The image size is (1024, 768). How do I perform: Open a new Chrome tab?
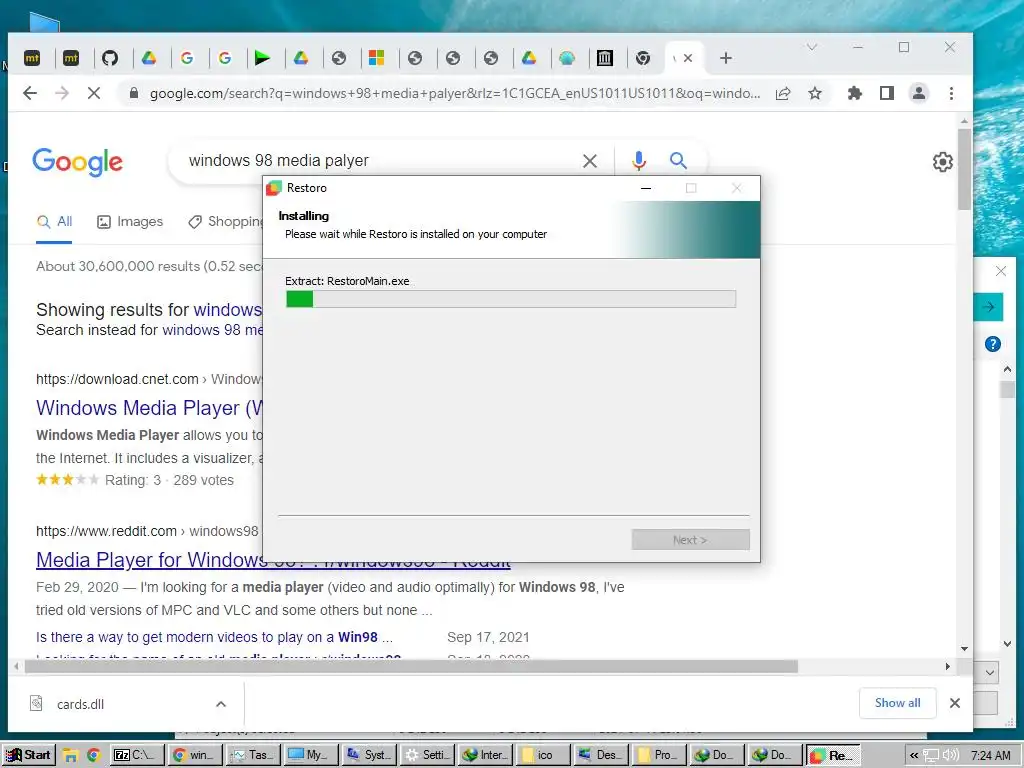726,58
